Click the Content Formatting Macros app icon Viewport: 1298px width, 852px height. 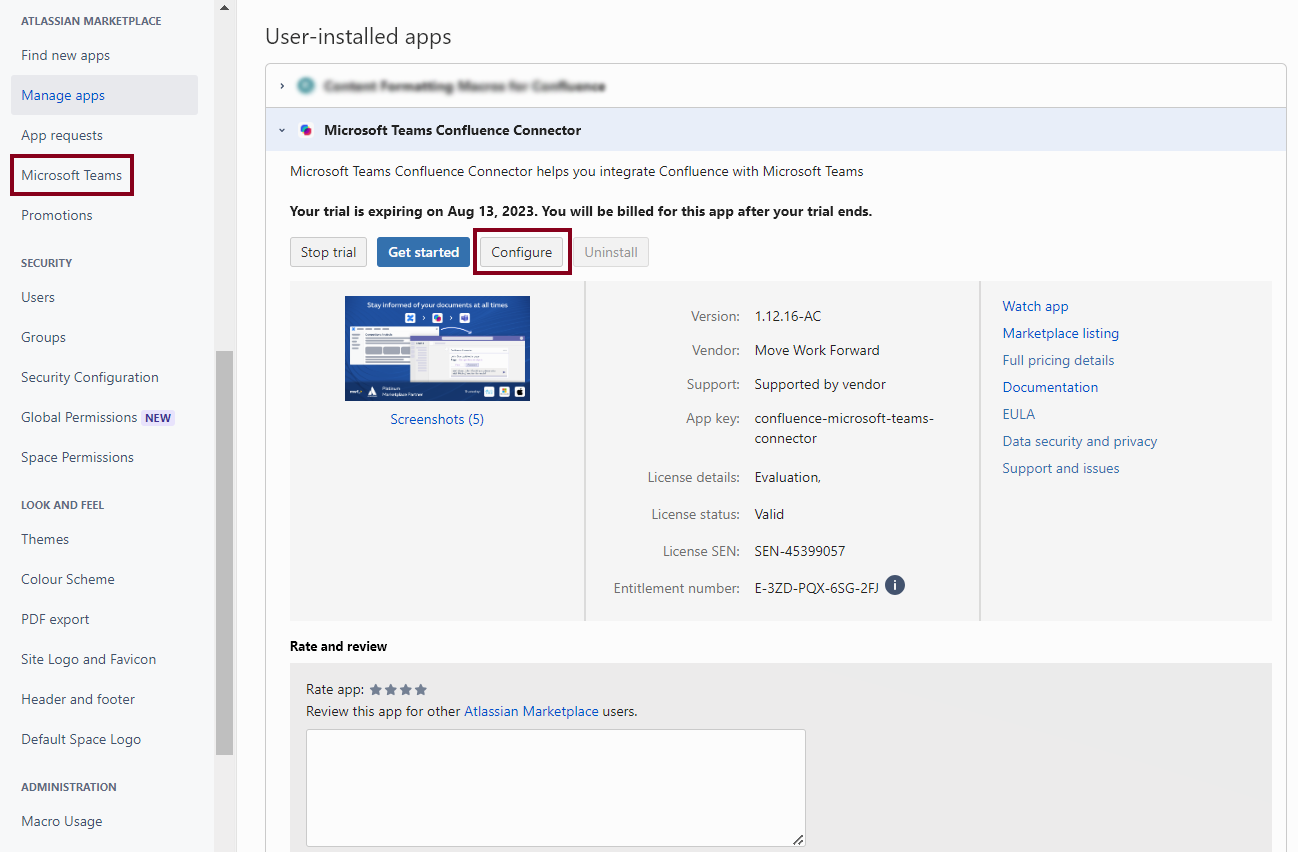click(x=305, y=85)
